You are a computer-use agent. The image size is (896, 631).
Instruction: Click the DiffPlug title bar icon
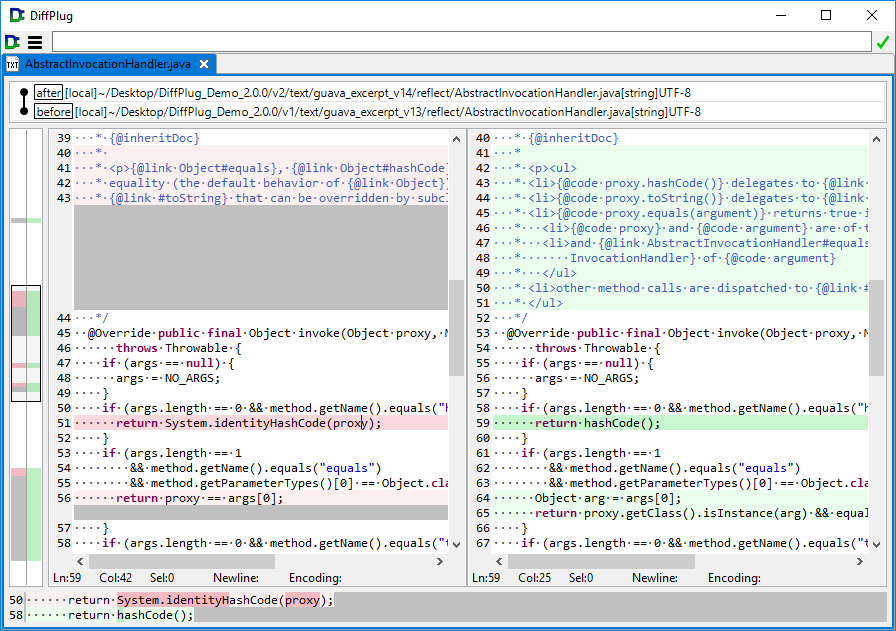tap(17, 15)
